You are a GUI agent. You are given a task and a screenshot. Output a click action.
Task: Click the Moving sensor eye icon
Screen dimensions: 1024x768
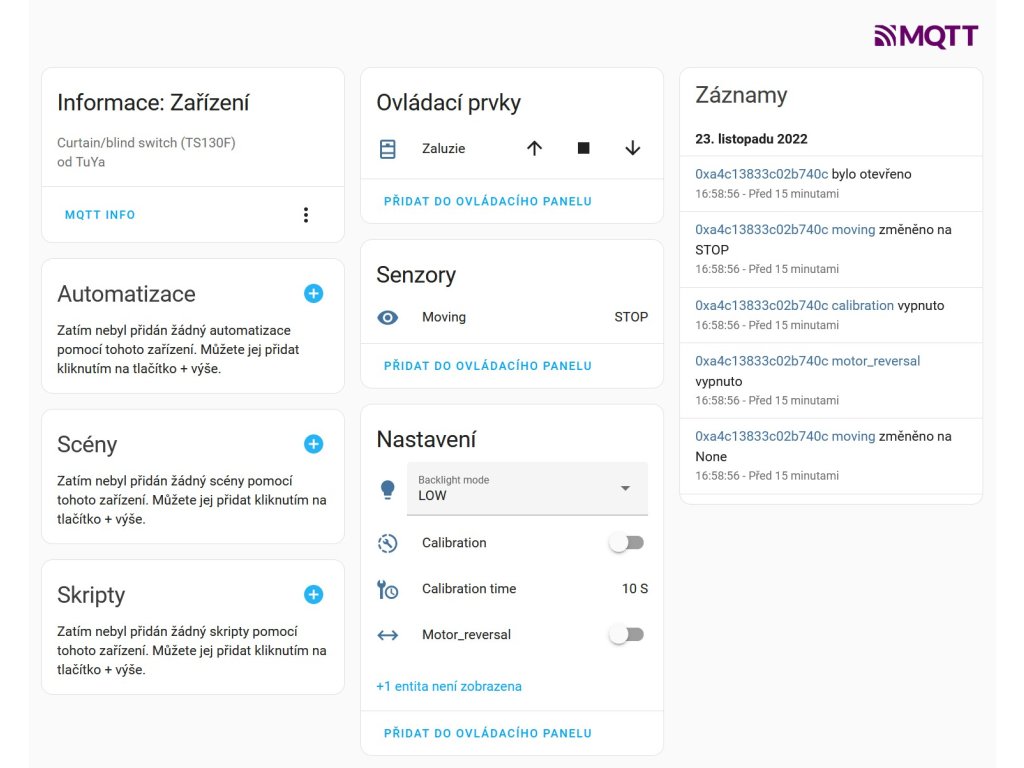(387, 317)
